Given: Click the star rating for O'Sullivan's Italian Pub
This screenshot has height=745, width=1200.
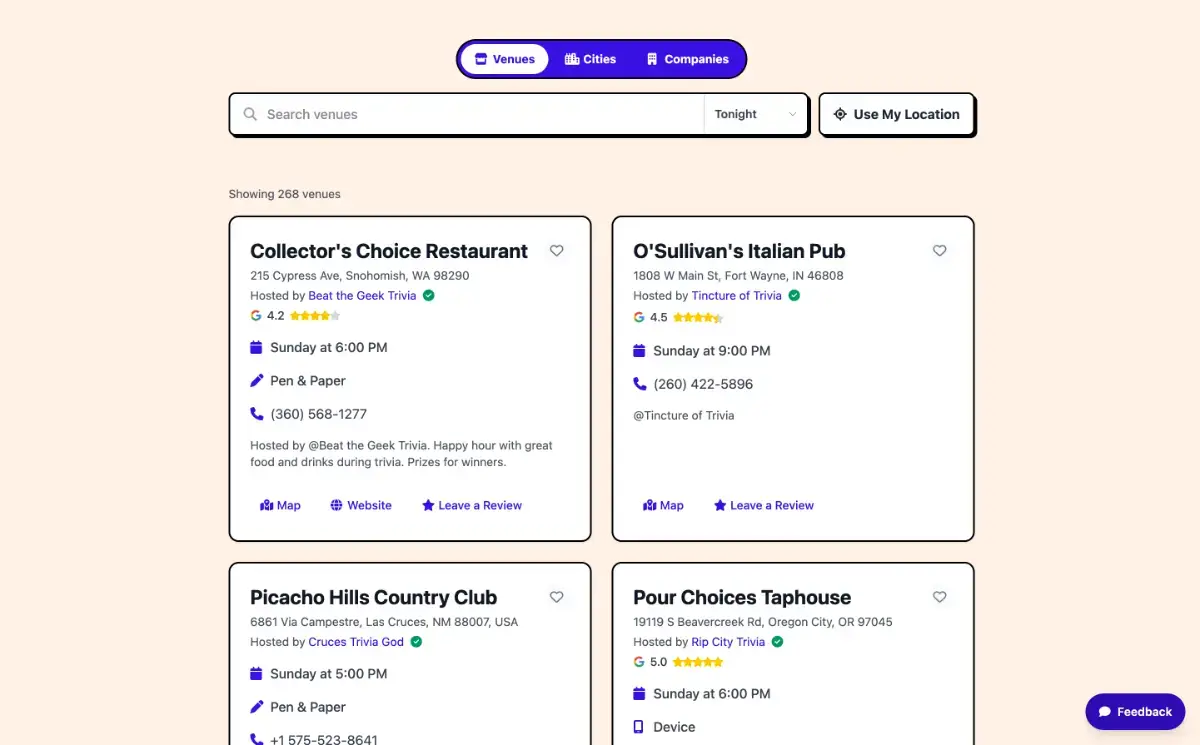Looking at the screenshot, I should click(698, 318).
